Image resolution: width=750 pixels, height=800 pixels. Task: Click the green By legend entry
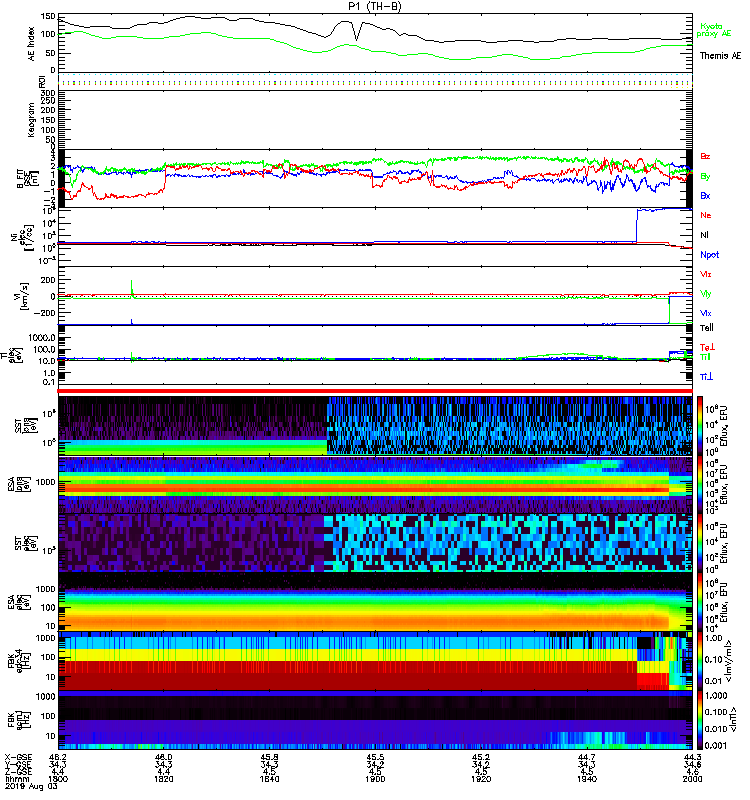(x=706, y=176)
